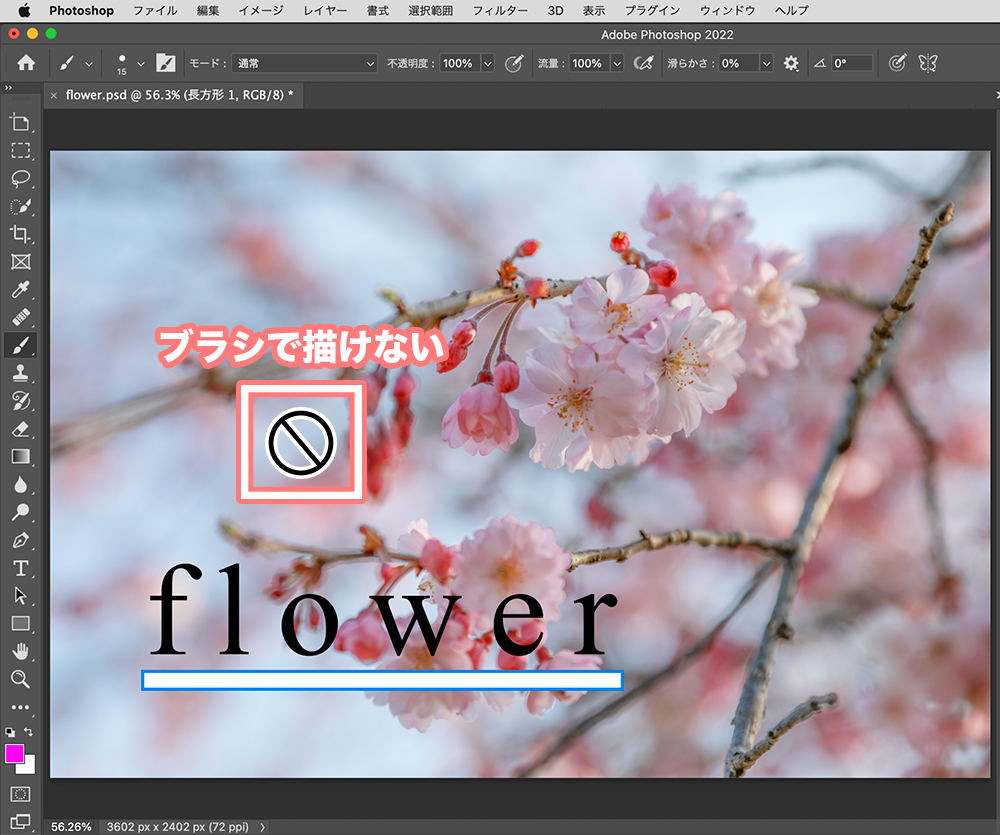Expand the status bar info arrow
The height and width of the screenshot is (835, 1000).
tap(263, 827)
